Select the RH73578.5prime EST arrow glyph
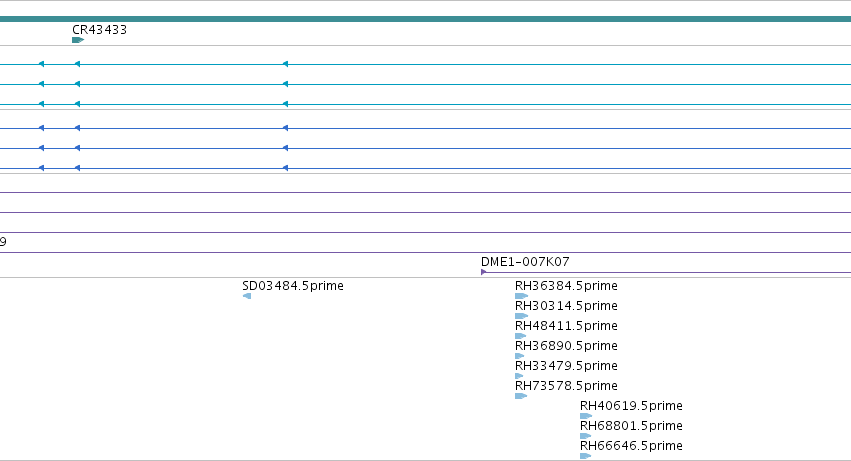The image size is (851, 461). (521, 396)
